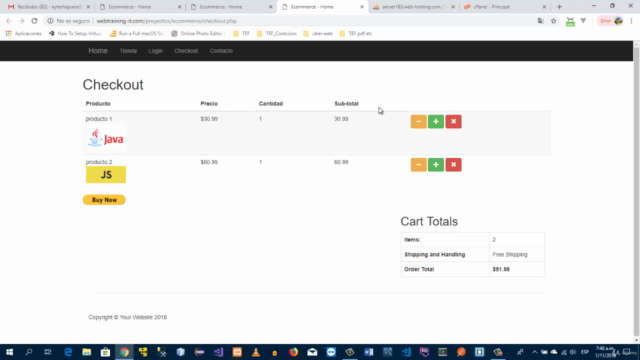Screen dimensions: 640x360
Task: Click the 'Copyright © Your Website 2018' text
Action: [x=127, y=317]
